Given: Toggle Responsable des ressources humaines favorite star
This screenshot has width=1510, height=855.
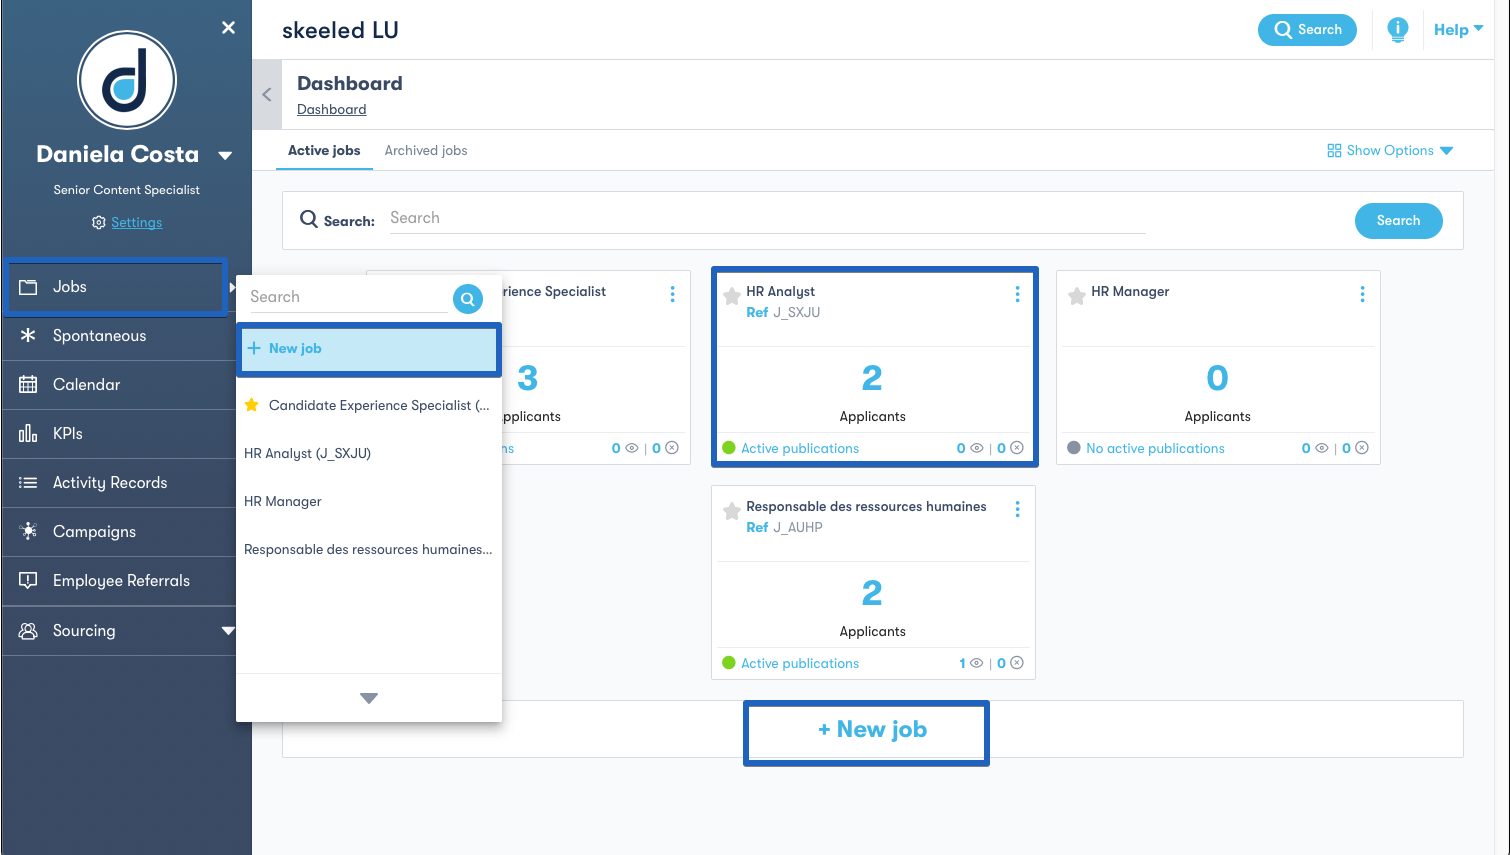Looking at the screenshot, I should coord(732,511).
